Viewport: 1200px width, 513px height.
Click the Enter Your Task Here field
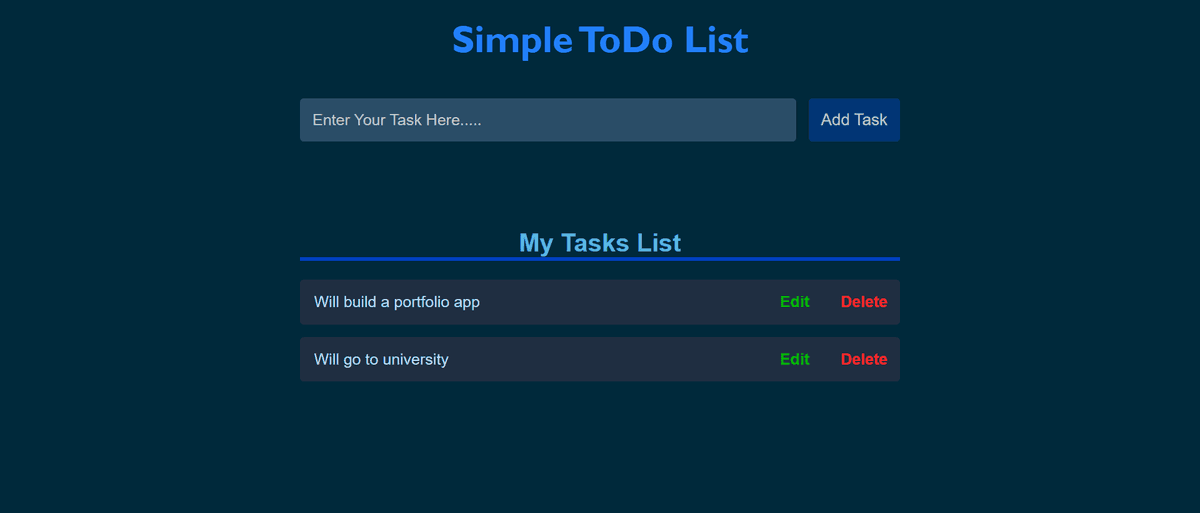pyautogui.click(x=548, y=120)
